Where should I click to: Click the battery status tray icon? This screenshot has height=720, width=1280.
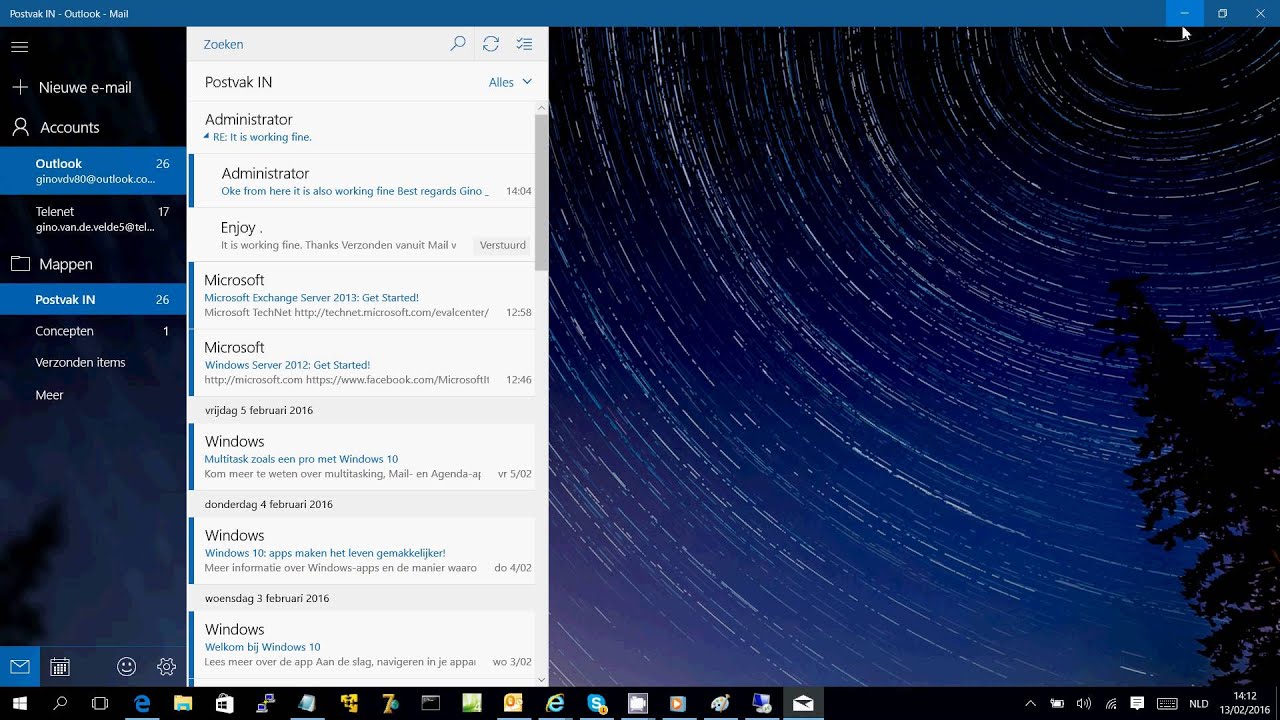pos(1057,703)
